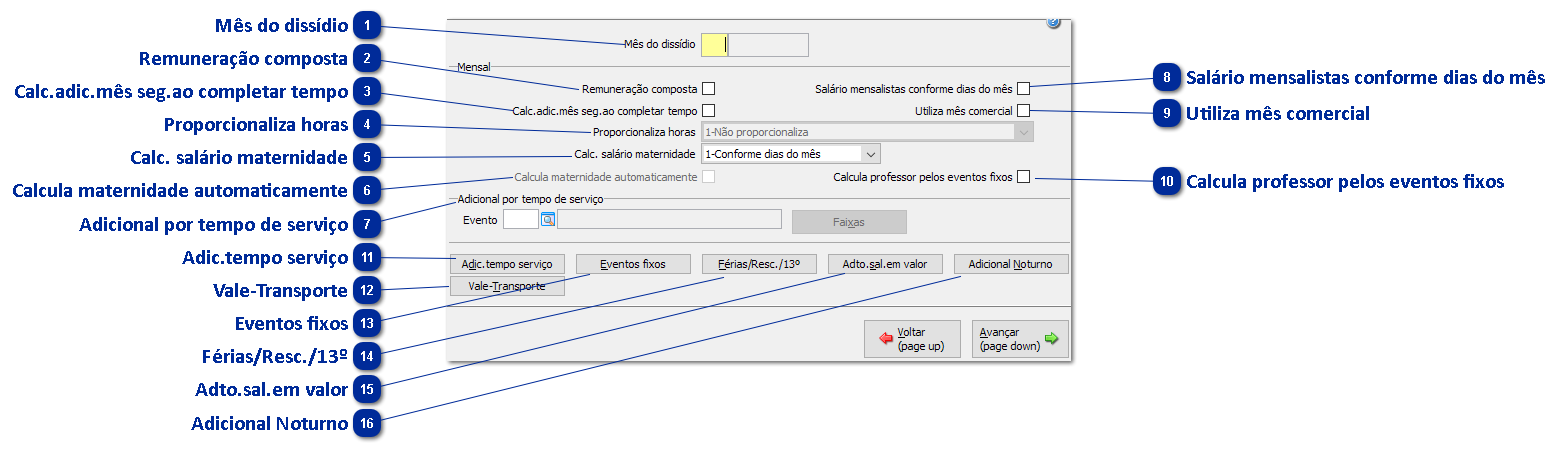Toggle Calcula maternidade automaticamente checkbox

tap(708, 177)
